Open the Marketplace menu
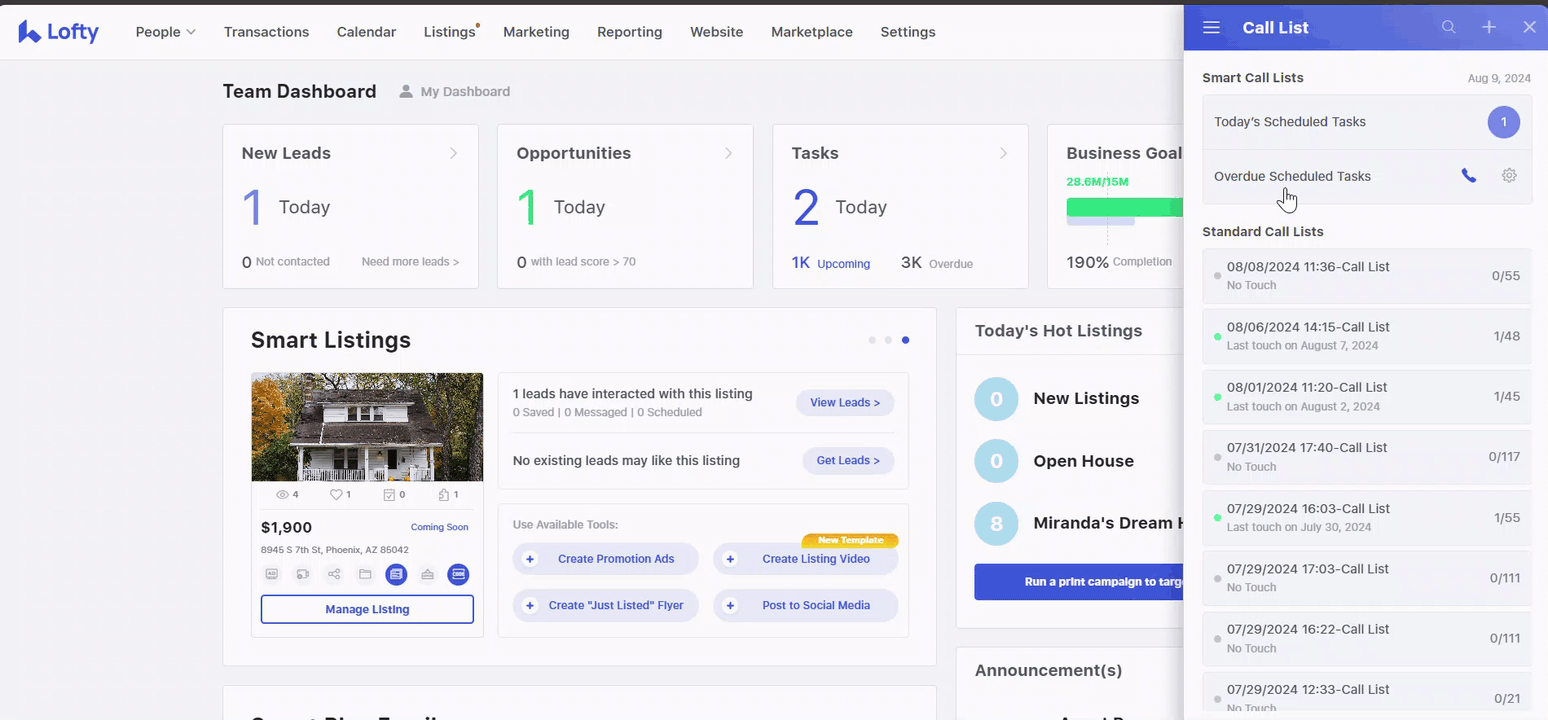Viewport: 1548px width, 720px height. tap(812, 32)
